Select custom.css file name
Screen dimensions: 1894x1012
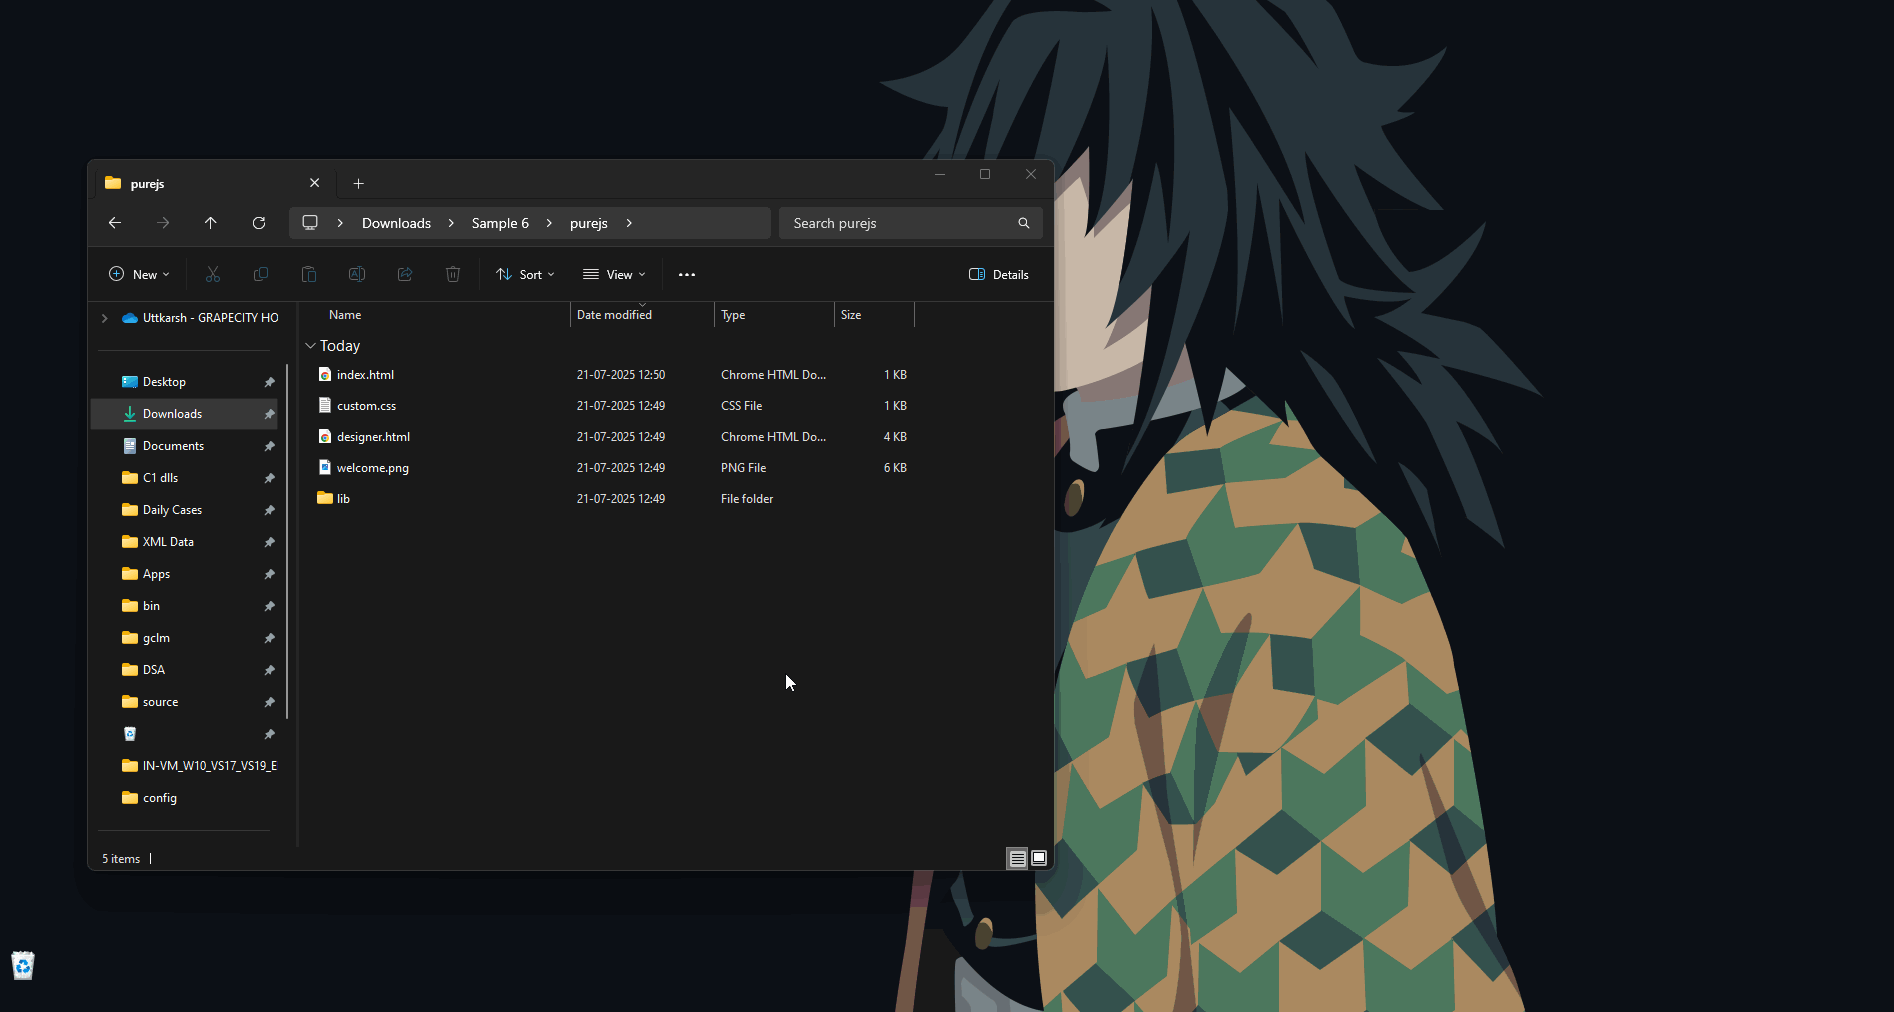pyautogui.click(x=366, y=406)
